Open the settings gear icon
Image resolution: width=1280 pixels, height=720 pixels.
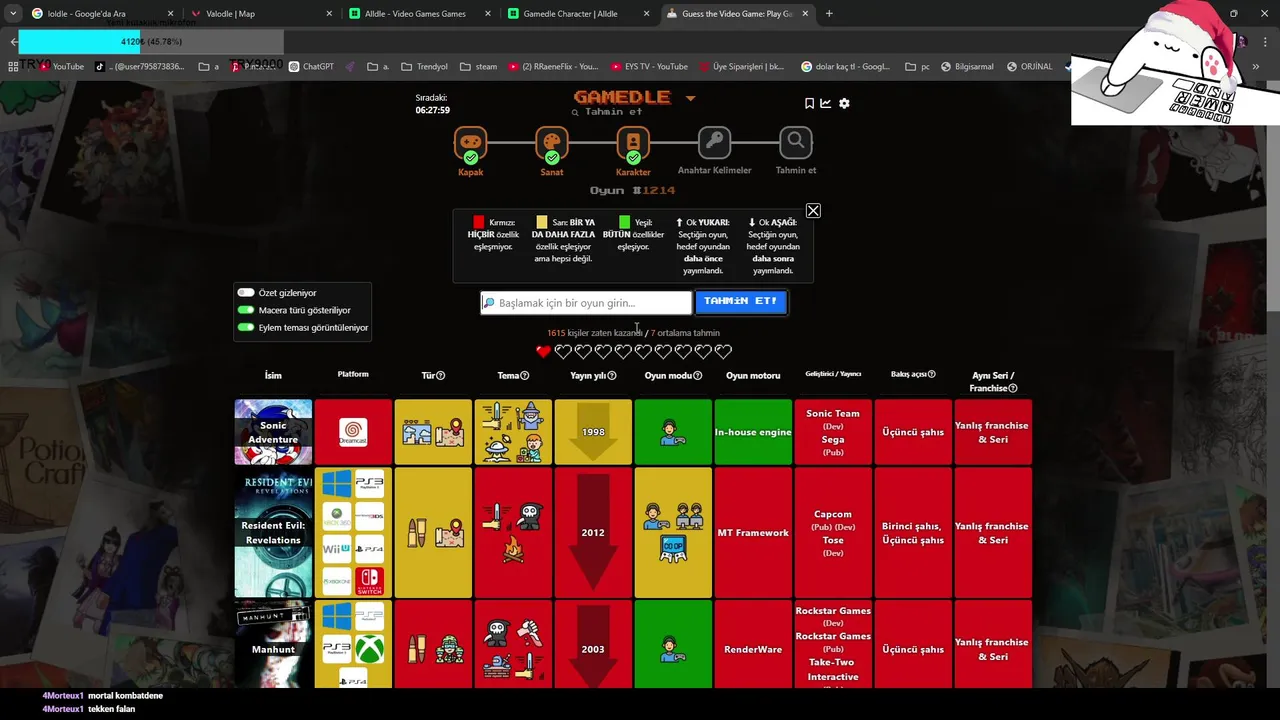click(844, 103)
